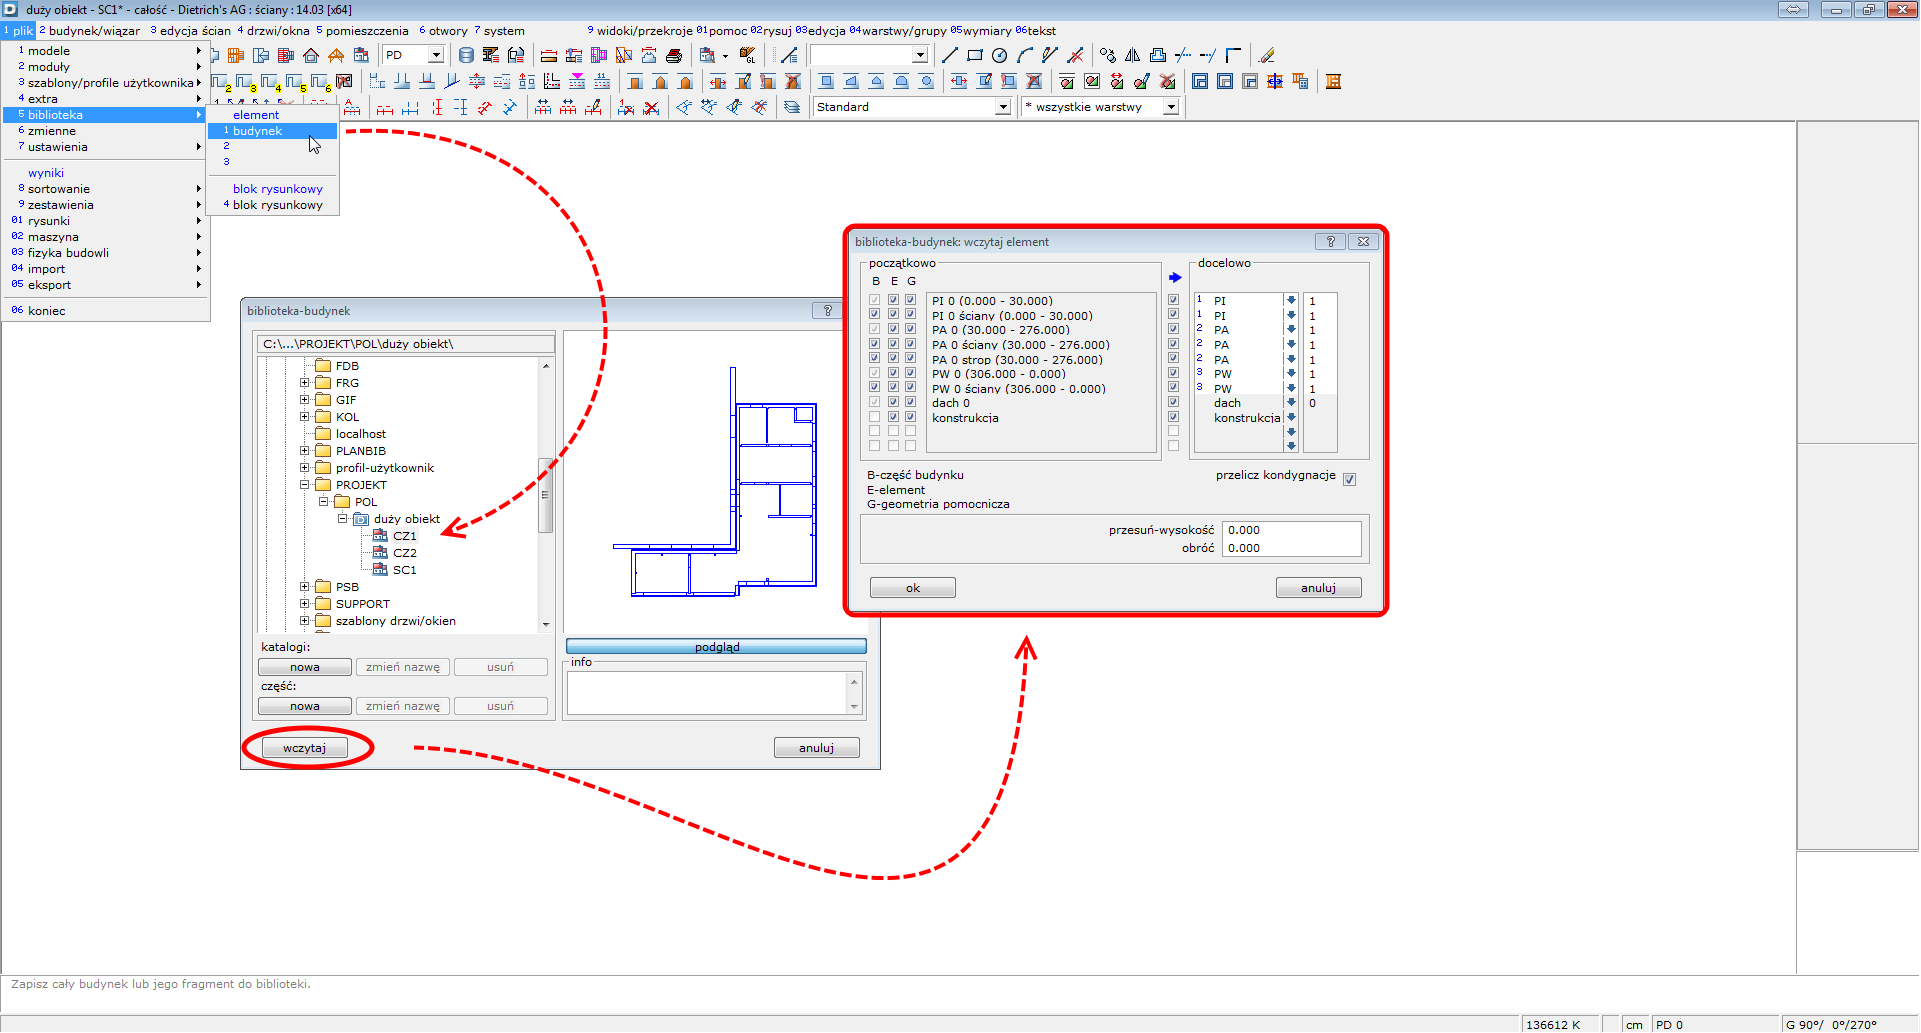
Task: Click the folder tree vertical scrollbar
Action: tap(546, 495)
